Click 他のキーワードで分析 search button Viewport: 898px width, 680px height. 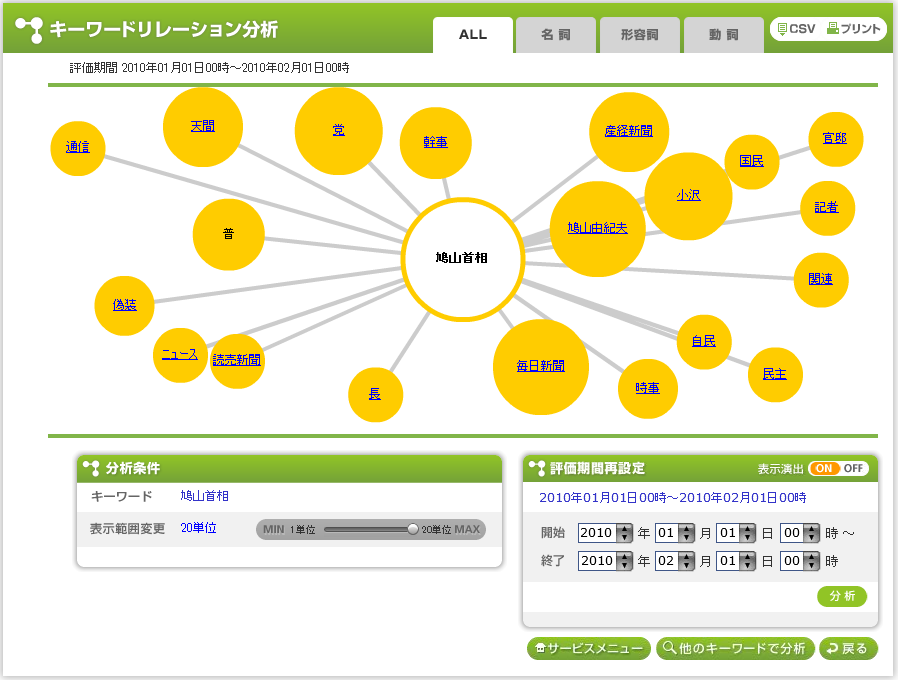point(735,649)
